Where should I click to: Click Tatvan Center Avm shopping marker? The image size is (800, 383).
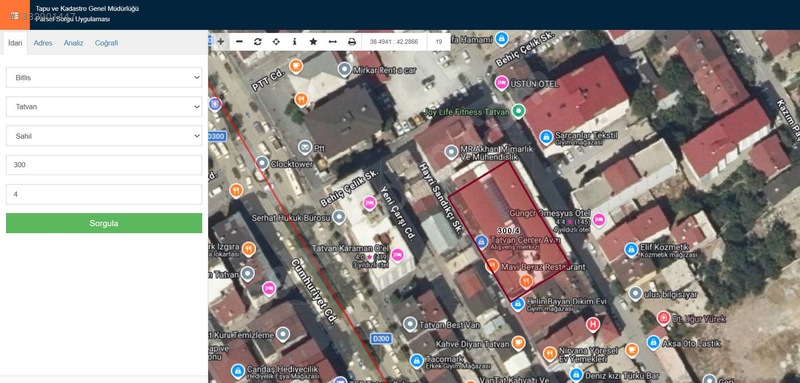point(481,242)
